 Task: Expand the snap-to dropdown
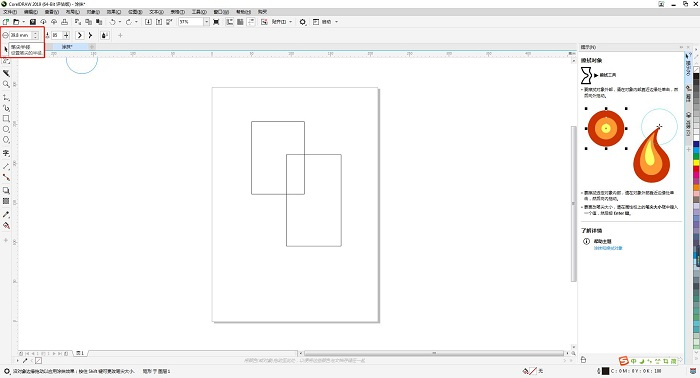click(291, 22)
